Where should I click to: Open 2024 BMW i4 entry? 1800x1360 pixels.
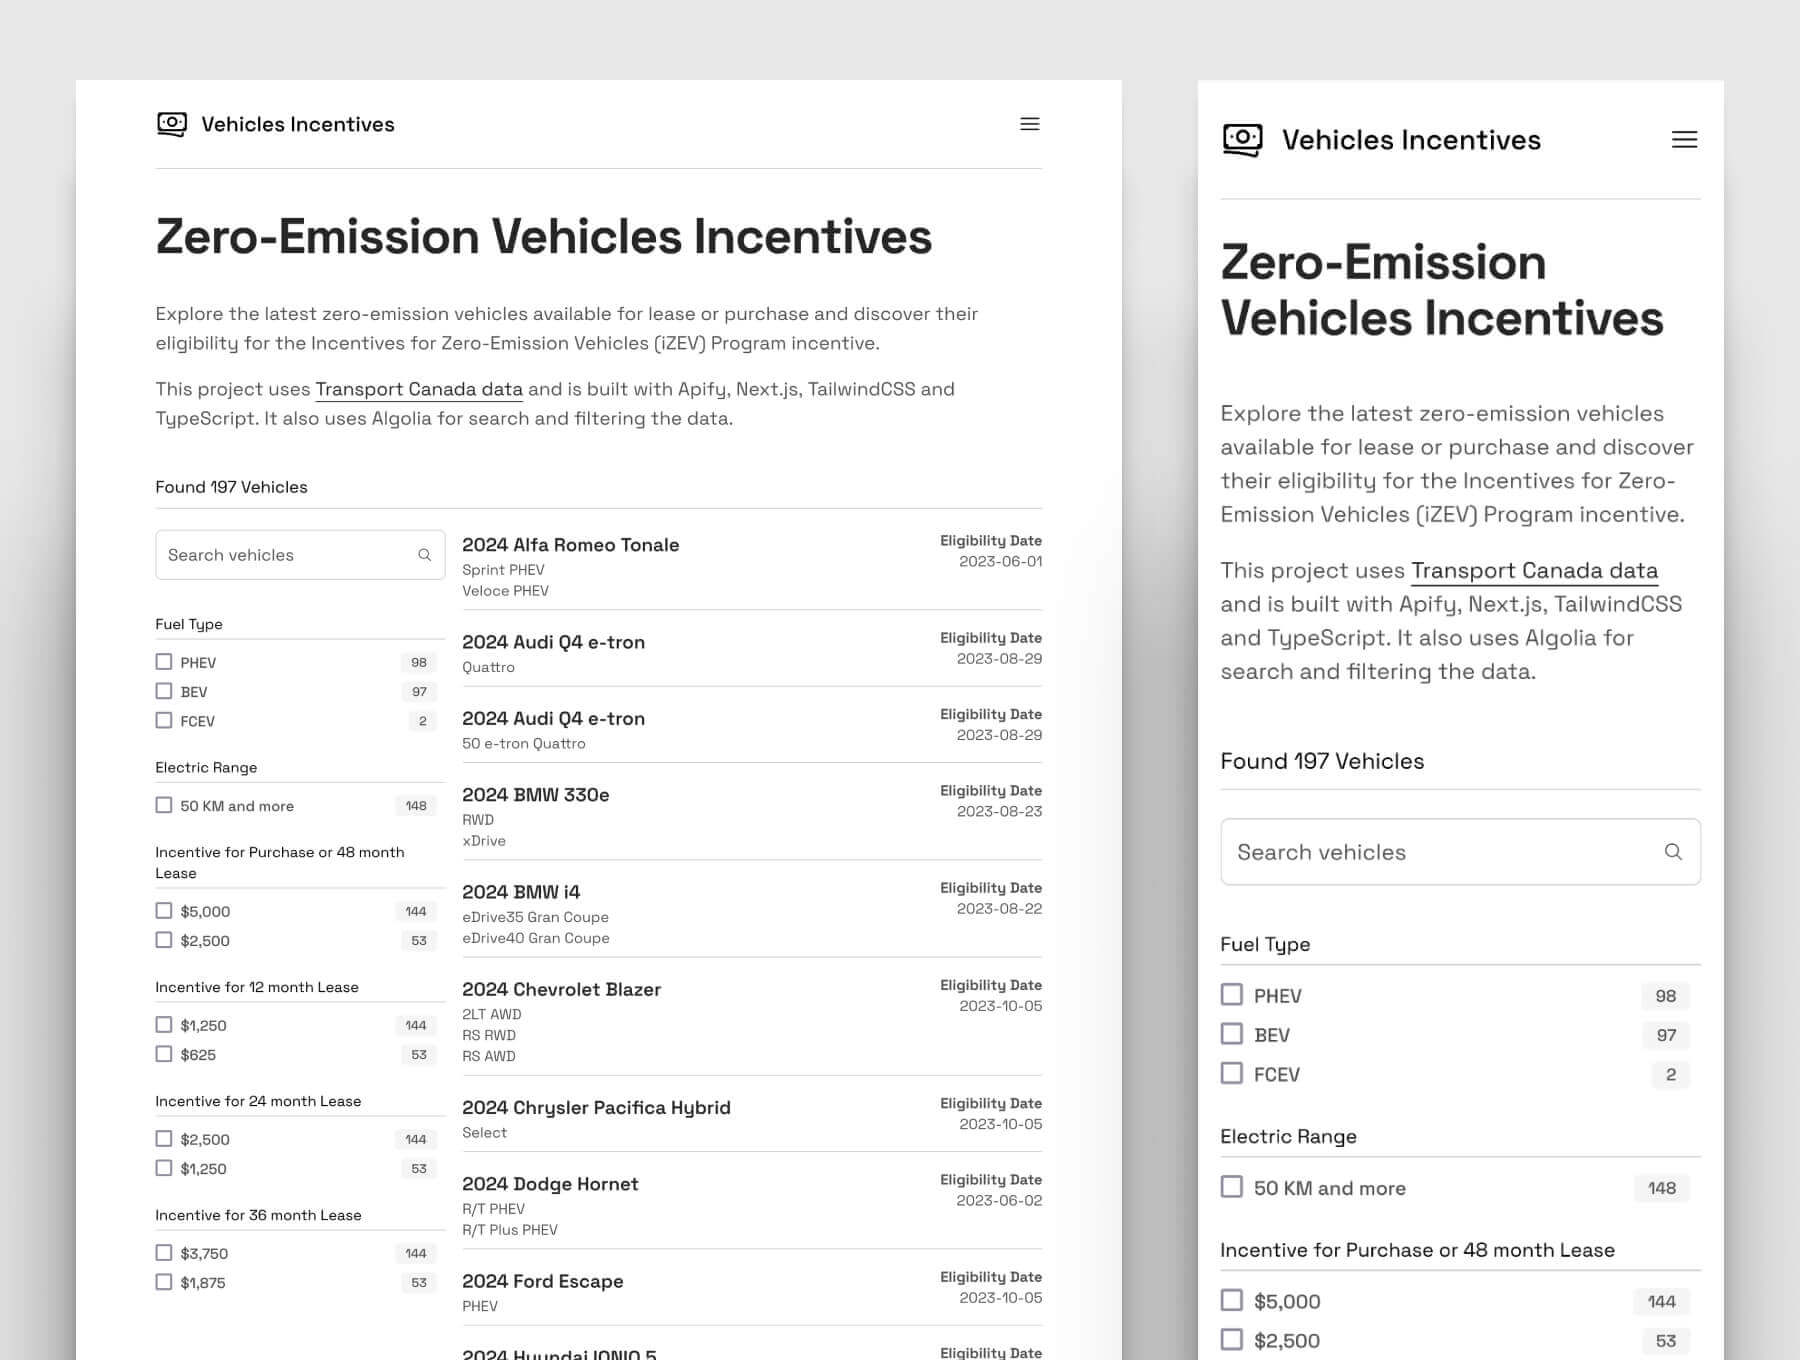(521, 892)
